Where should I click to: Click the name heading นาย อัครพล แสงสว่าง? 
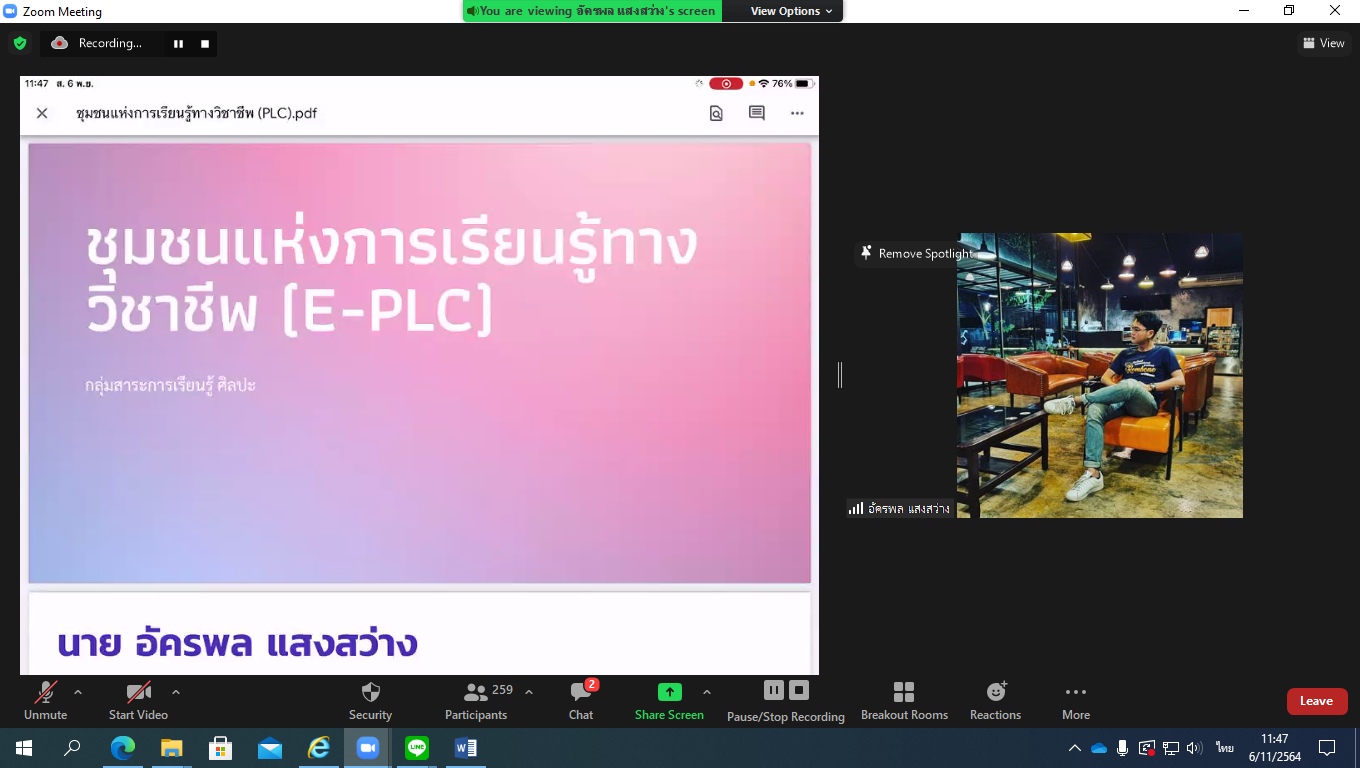(237, 642)
